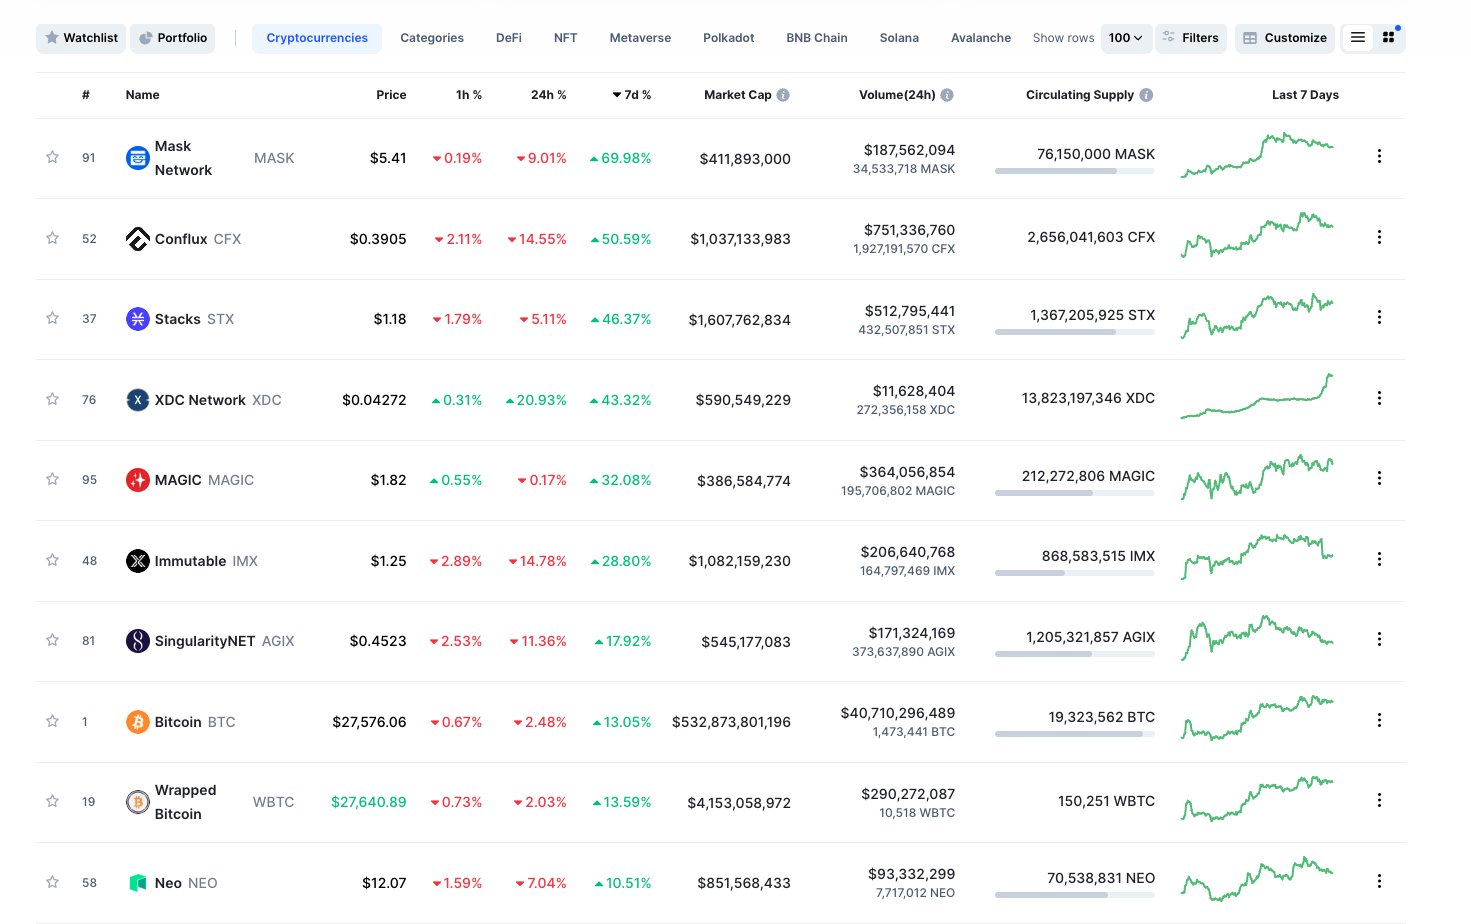Open XDC Network 7-day sparkline chart
The height and width of the screenshot is (924, 1471).
coord(1257,396)
